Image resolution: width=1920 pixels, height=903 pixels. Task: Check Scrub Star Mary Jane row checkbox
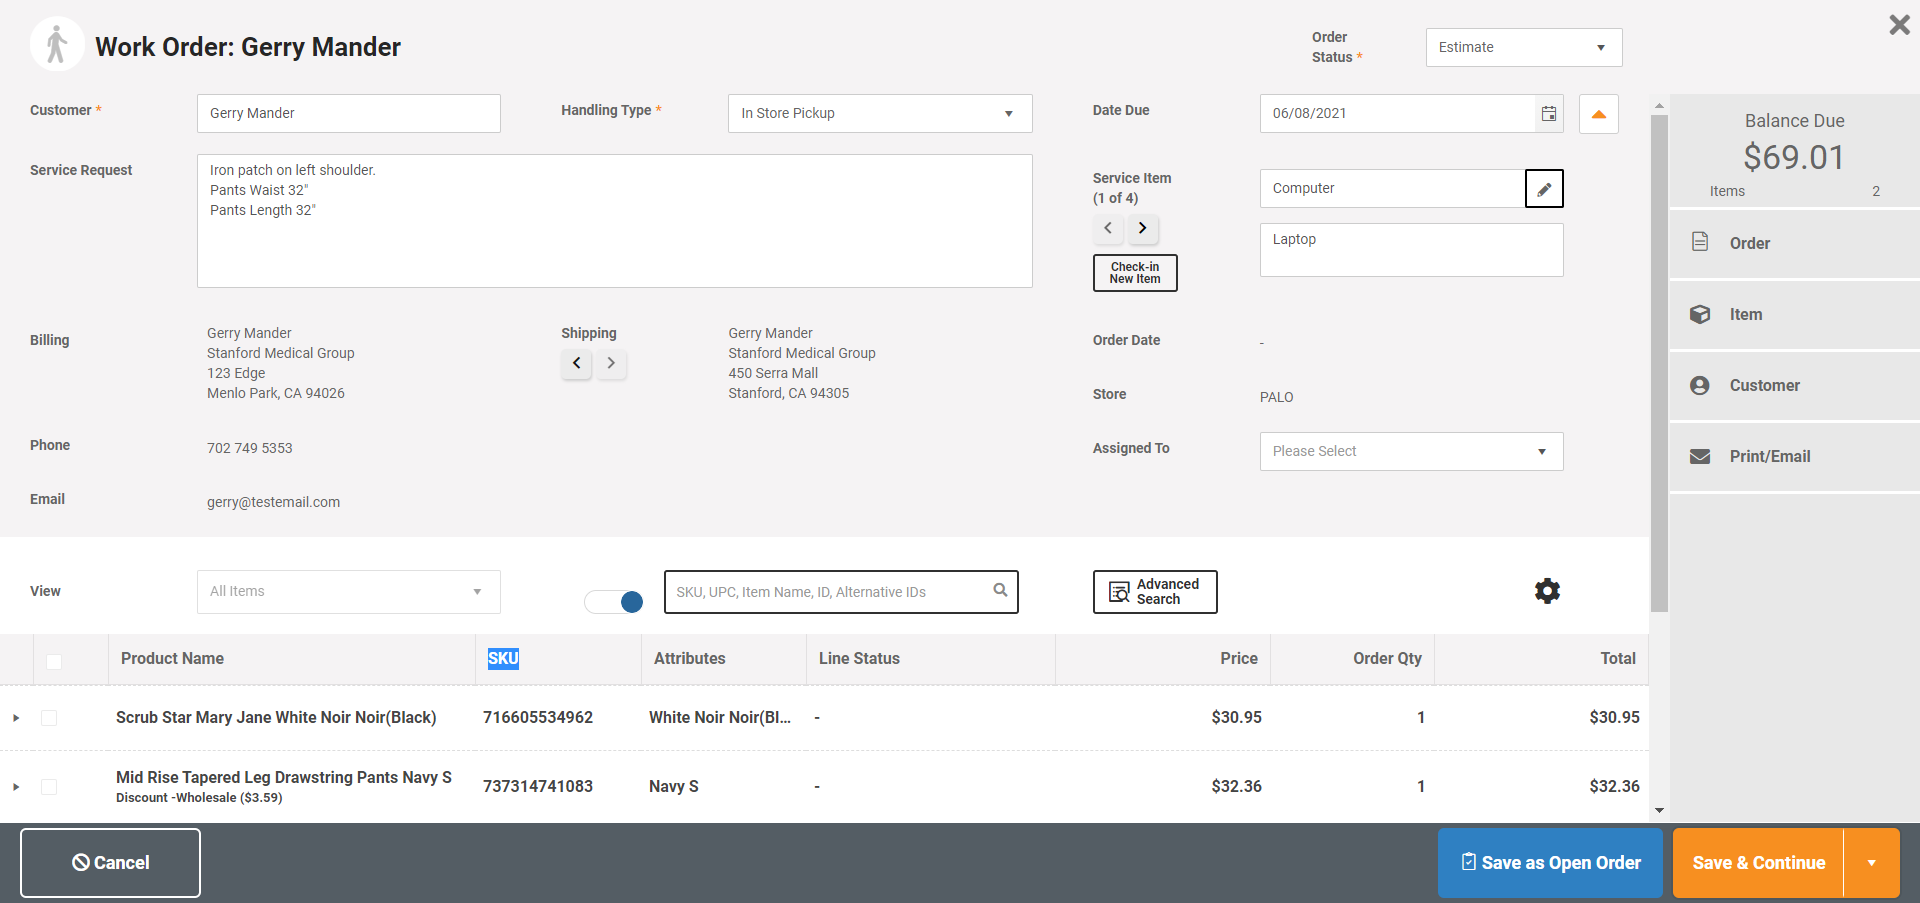(49, 718)
